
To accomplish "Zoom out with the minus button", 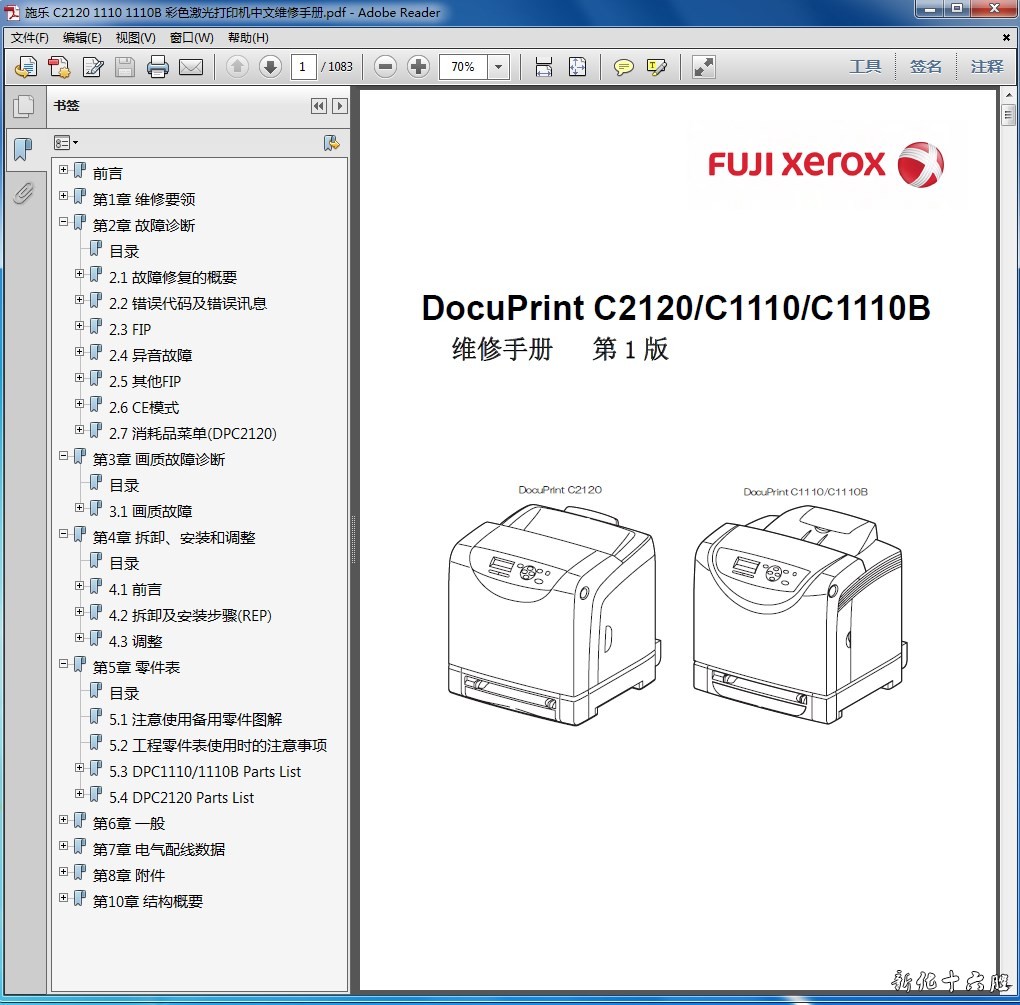I will (x=385, y=67).
